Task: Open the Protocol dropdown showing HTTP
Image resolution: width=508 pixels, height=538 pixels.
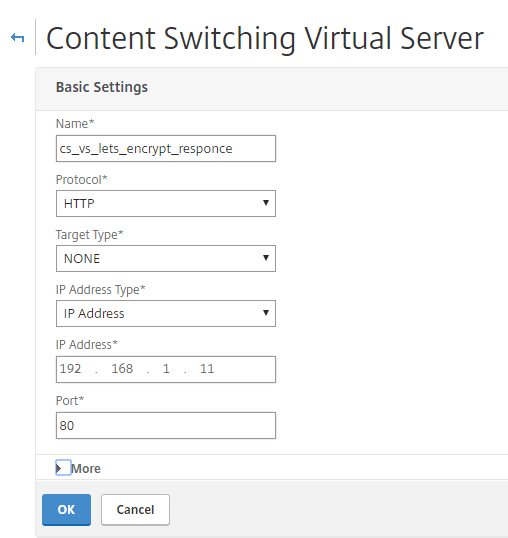Action: pos(166,203)
